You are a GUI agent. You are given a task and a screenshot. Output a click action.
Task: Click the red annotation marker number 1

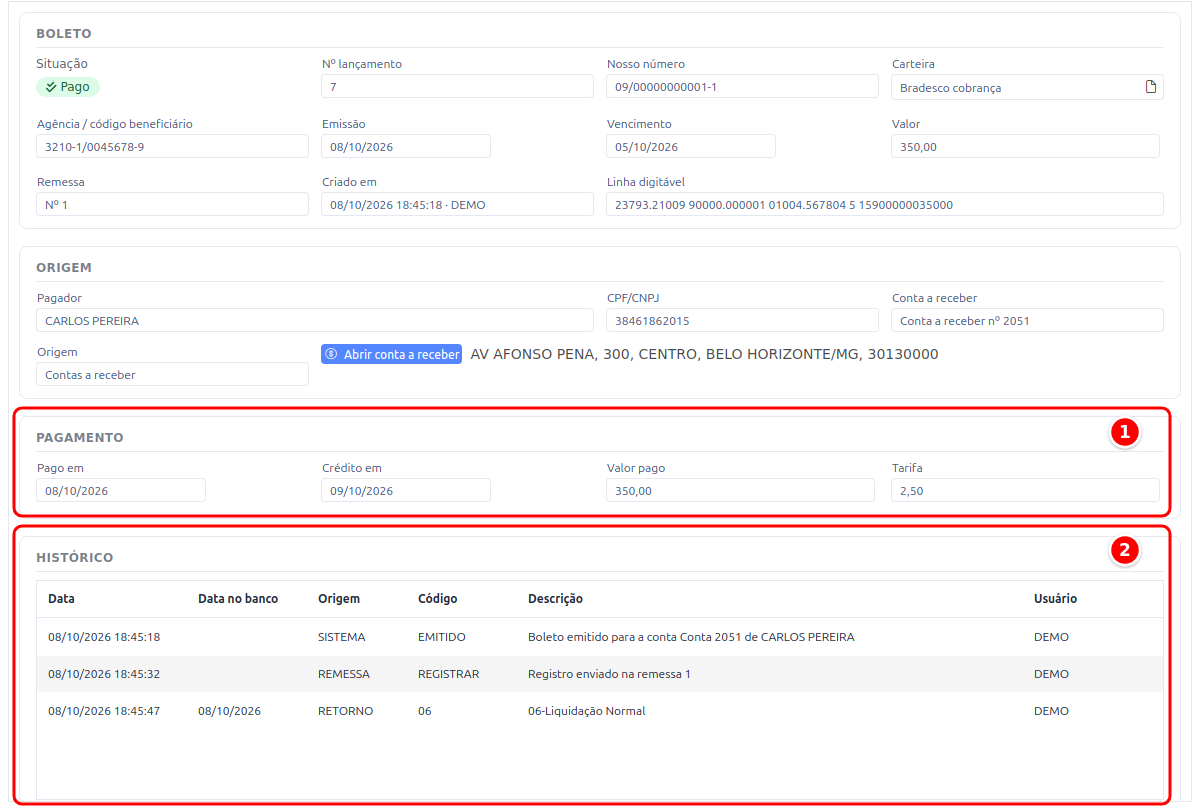[x=1125, y=432]
